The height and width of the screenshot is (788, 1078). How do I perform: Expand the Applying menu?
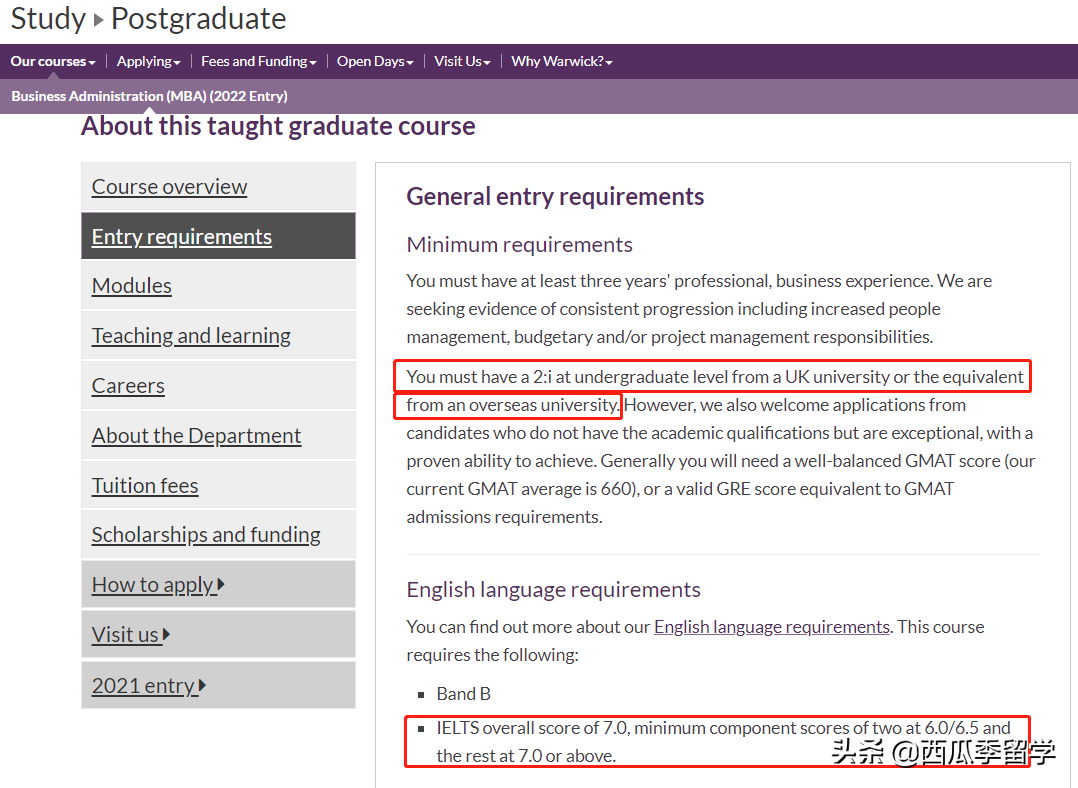click(148, 62)
